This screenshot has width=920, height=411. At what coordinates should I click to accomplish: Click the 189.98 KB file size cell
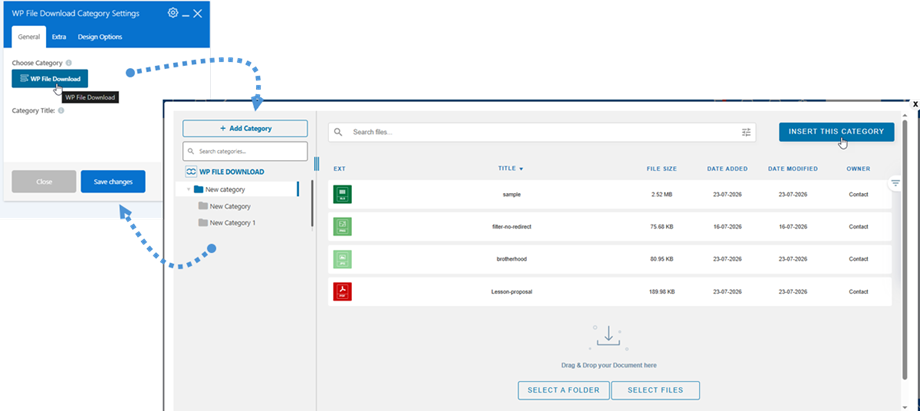[x=662, y=291]
